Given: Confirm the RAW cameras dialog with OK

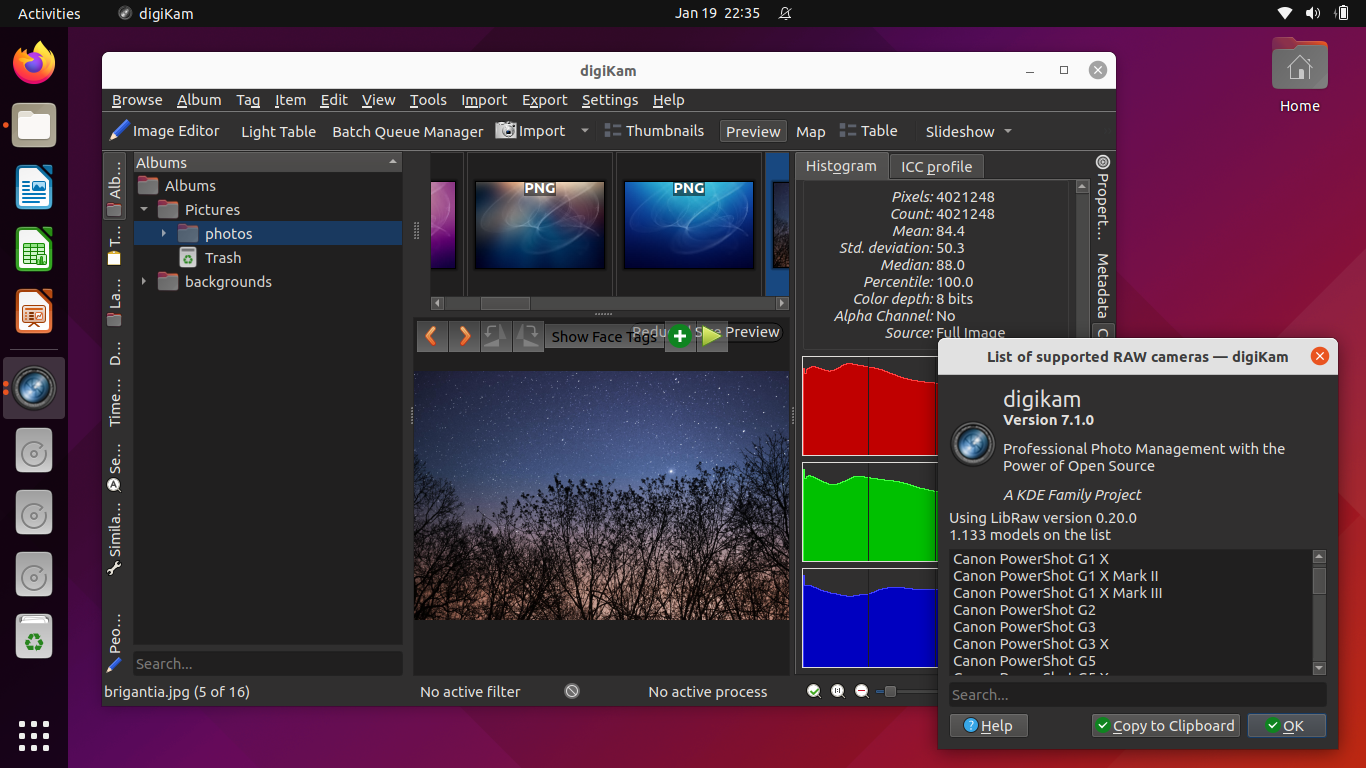Looking at the screenshot, I should point(1287,726).
